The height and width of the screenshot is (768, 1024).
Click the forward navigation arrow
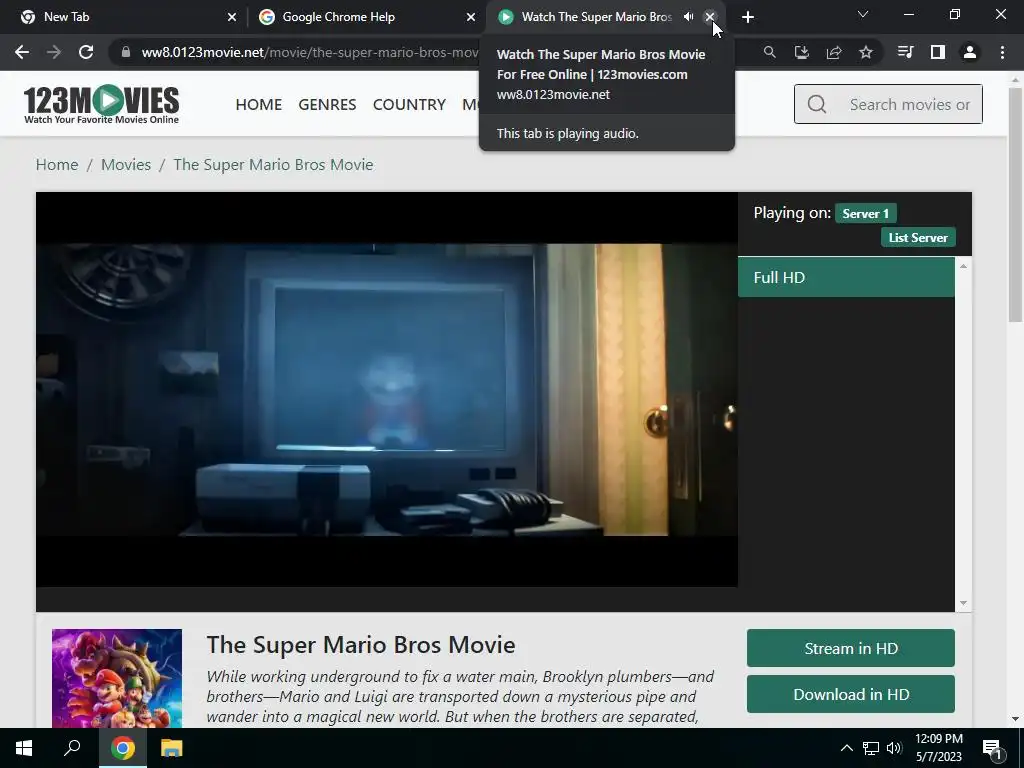pos(54,52)
